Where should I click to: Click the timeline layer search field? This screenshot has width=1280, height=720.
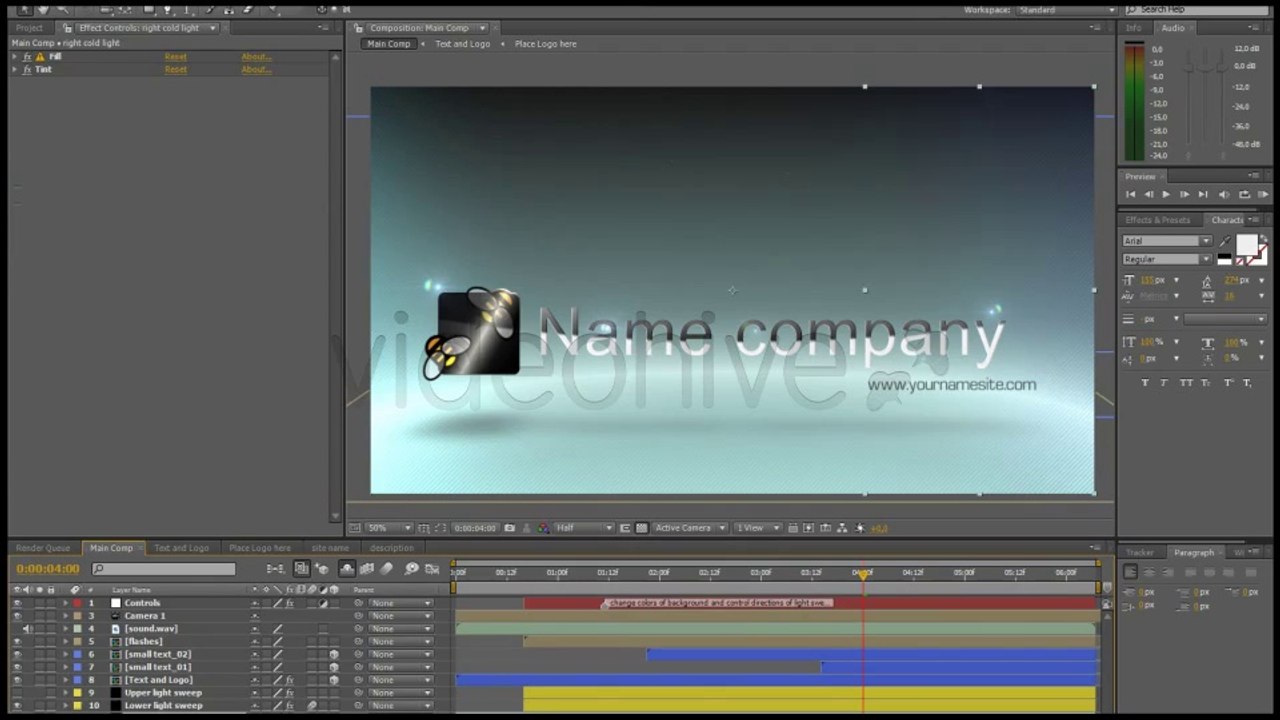click(x=164, y=569)
